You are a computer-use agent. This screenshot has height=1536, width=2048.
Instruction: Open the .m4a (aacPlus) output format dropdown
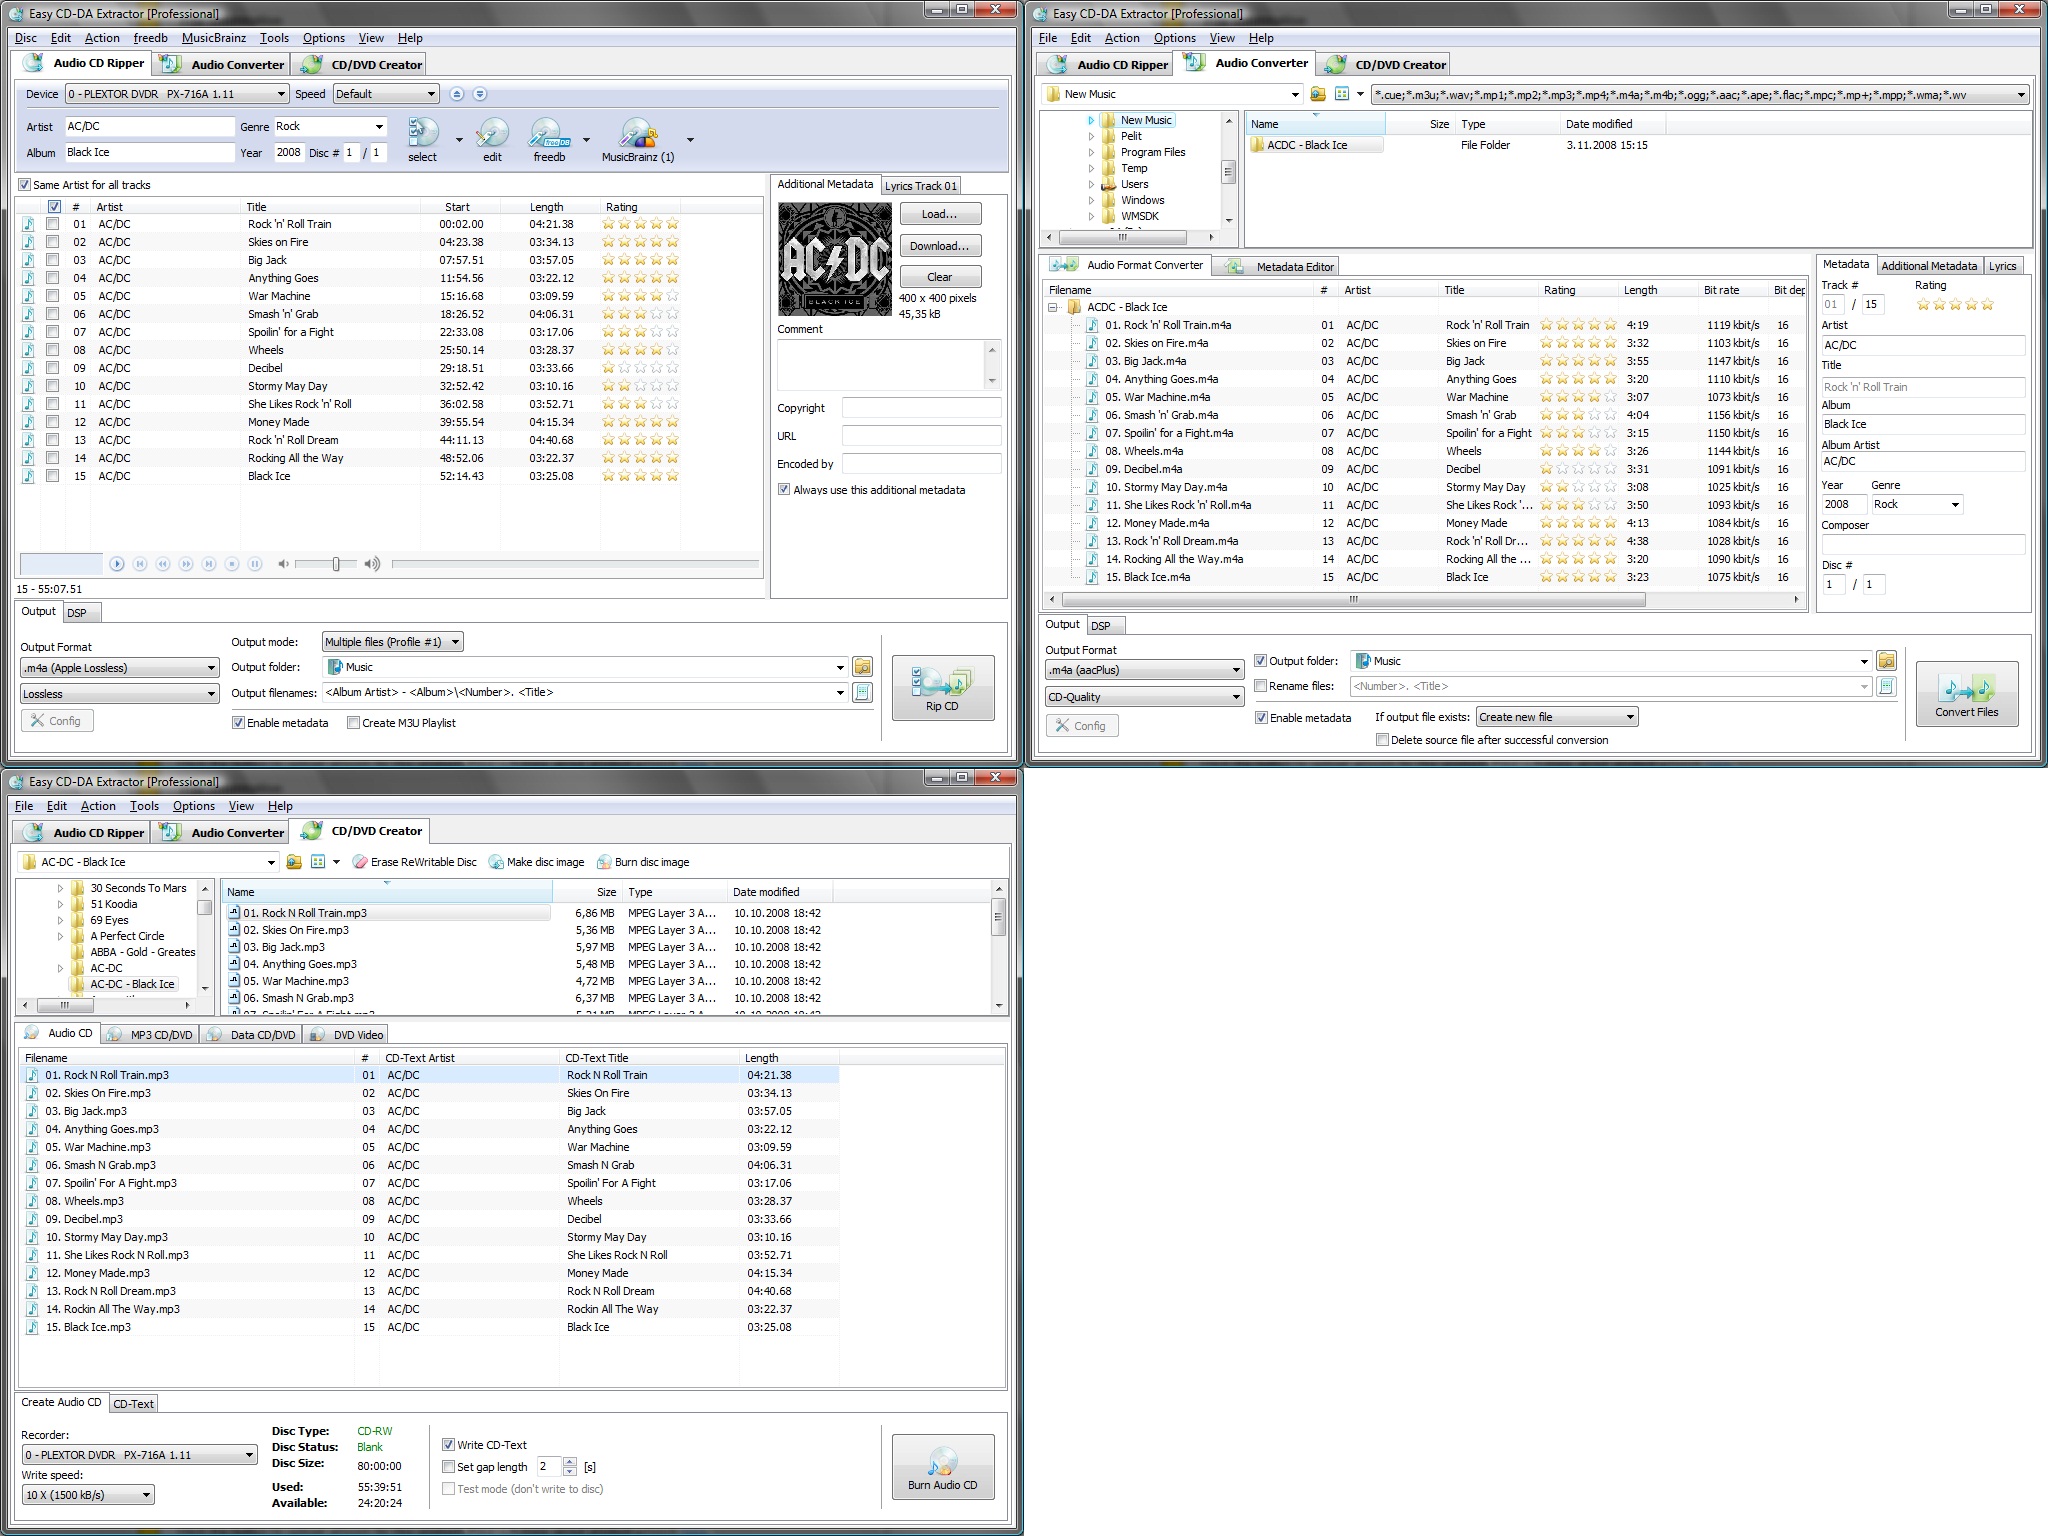(x=1144, y=670)
